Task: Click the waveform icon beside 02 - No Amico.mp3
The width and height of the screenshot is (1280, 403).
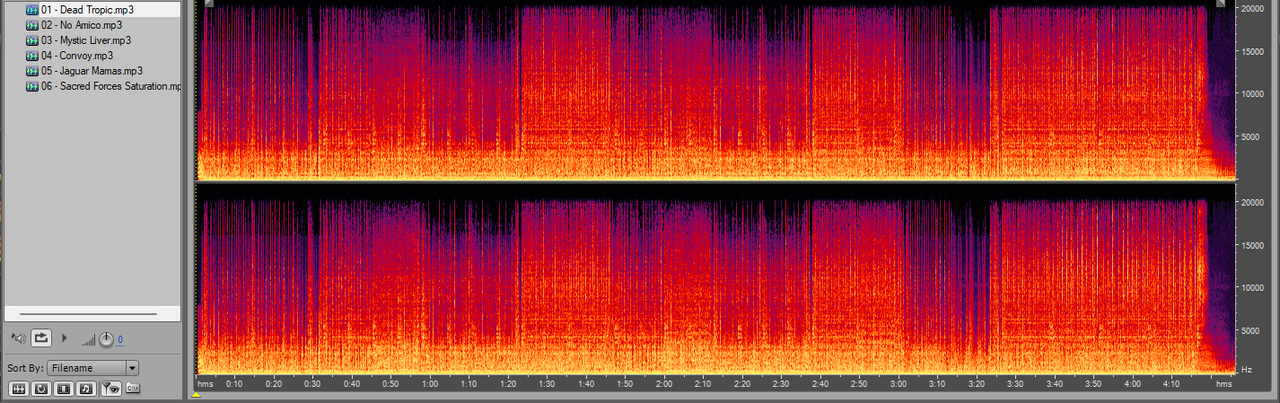Action: 32,25
